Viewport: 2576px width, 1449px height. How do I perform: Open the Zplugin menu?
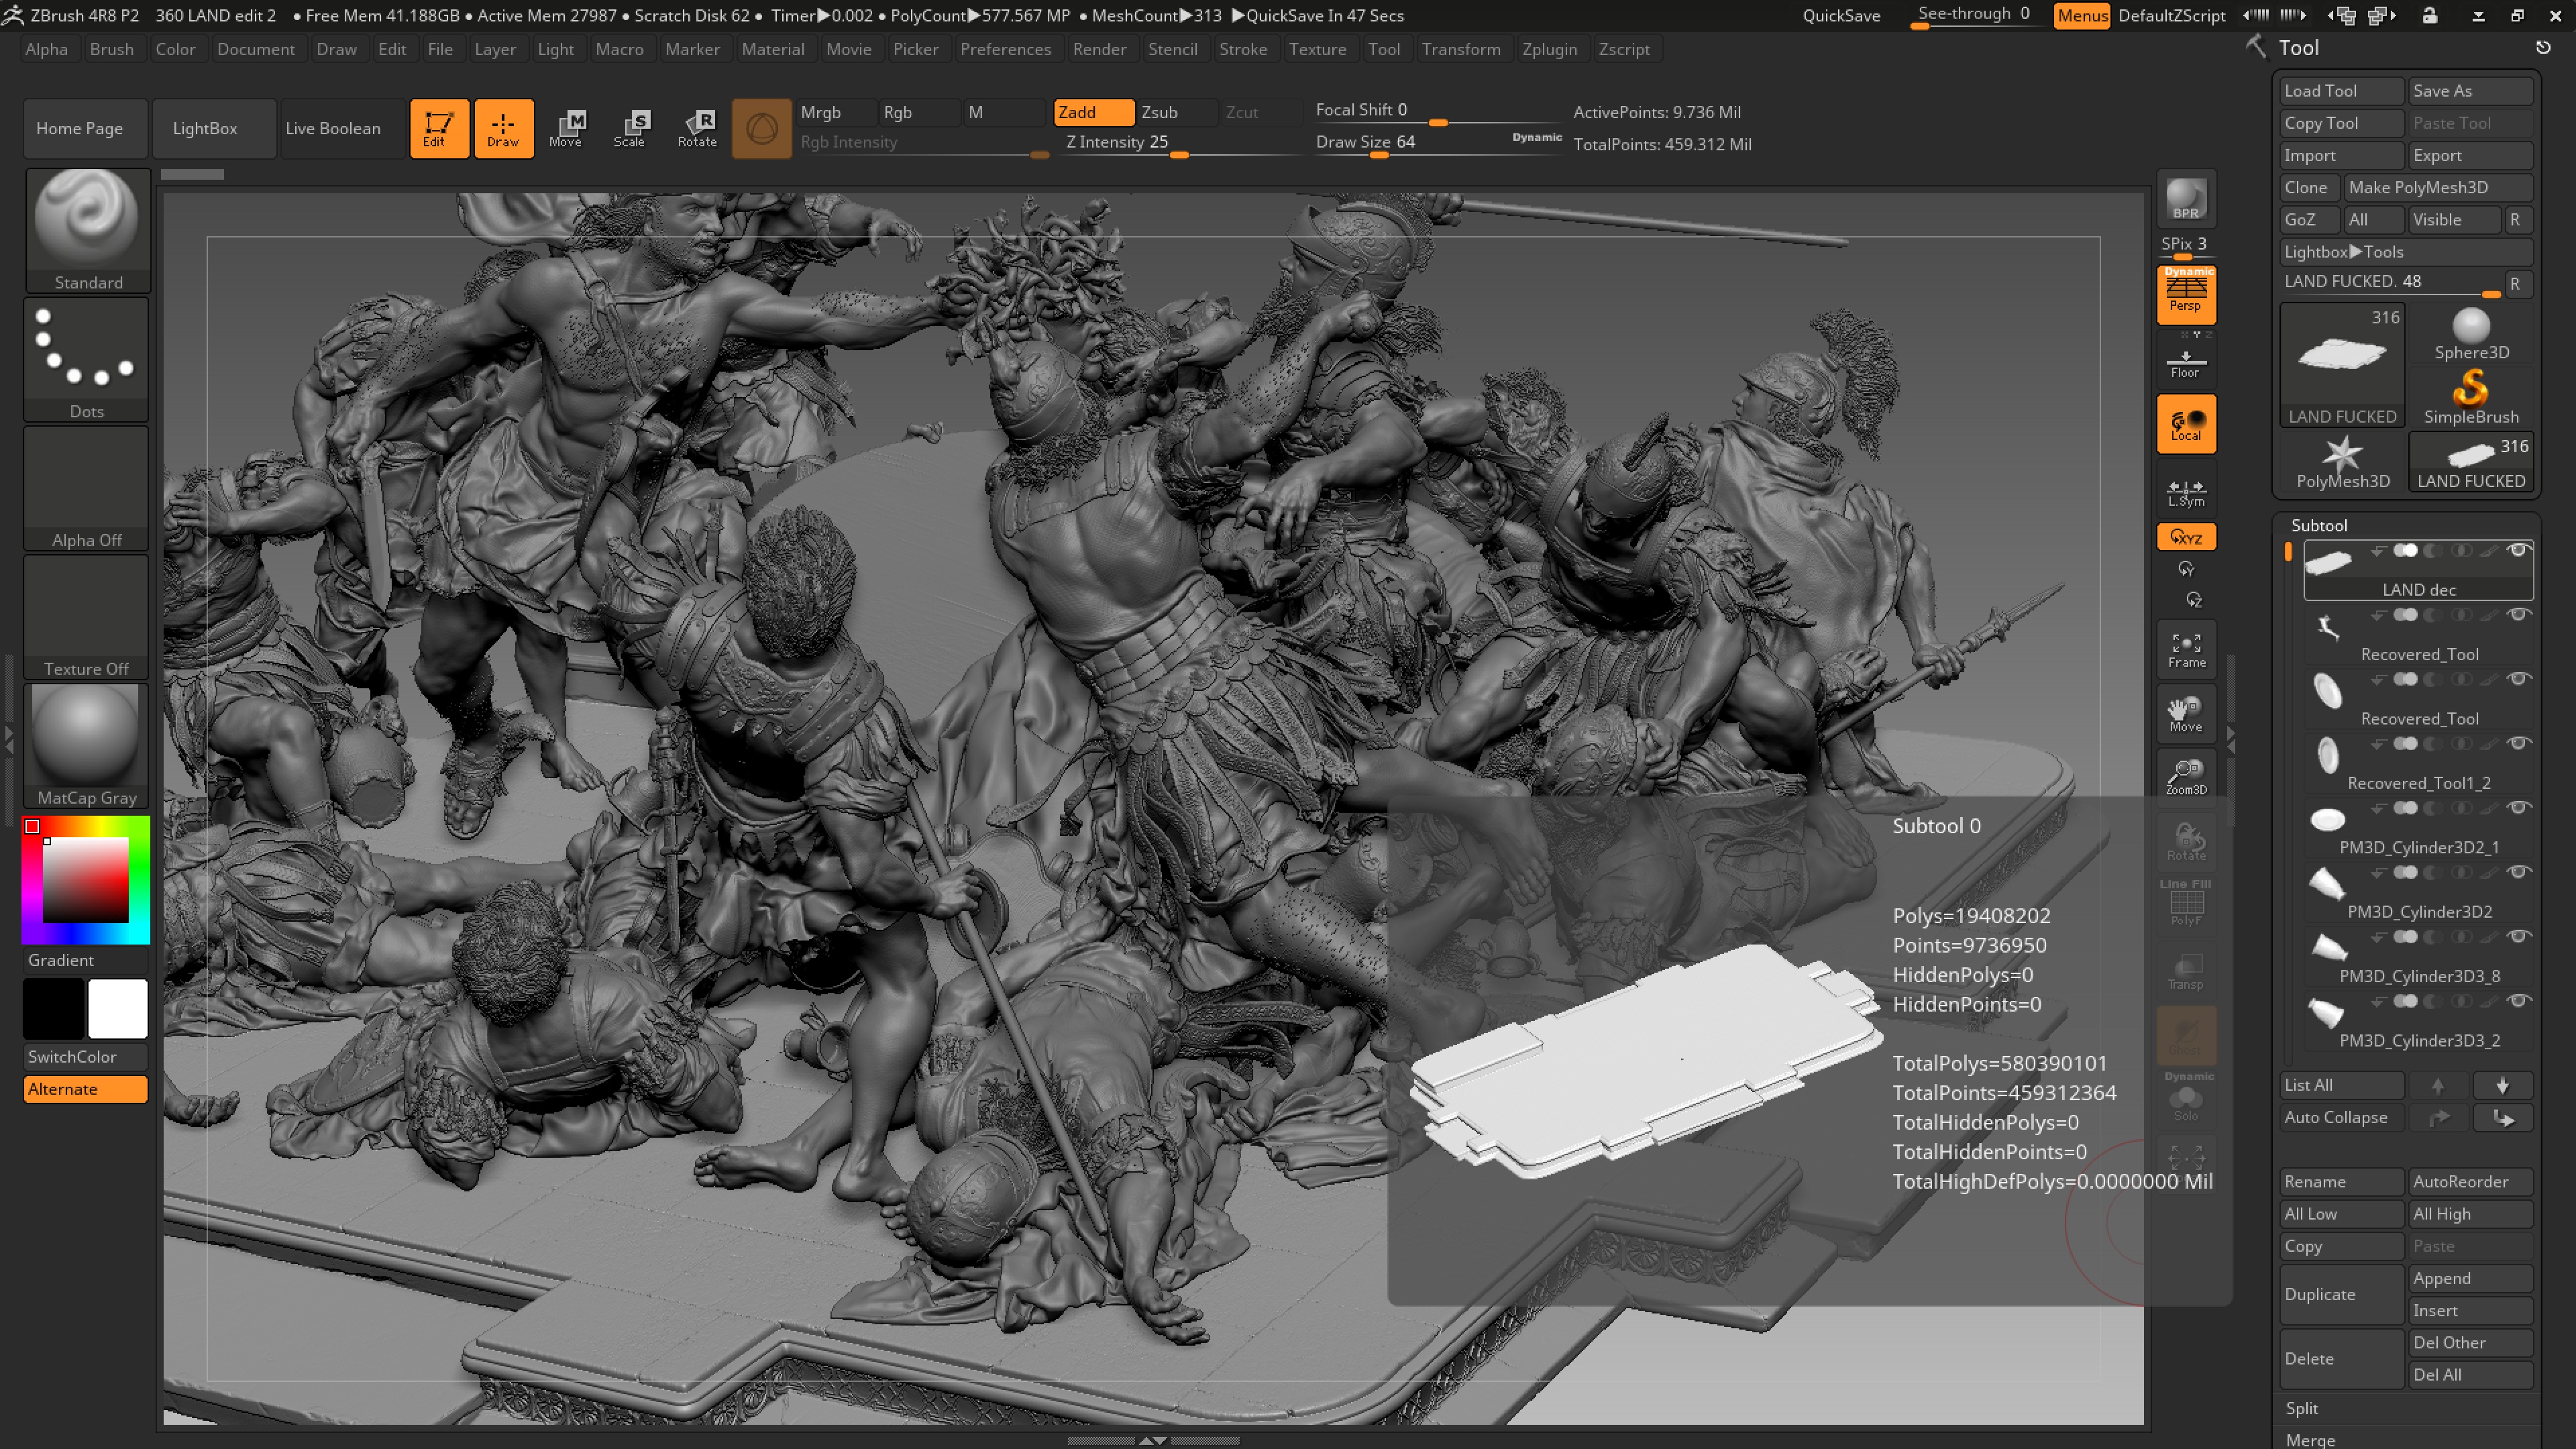[1549, 49]
